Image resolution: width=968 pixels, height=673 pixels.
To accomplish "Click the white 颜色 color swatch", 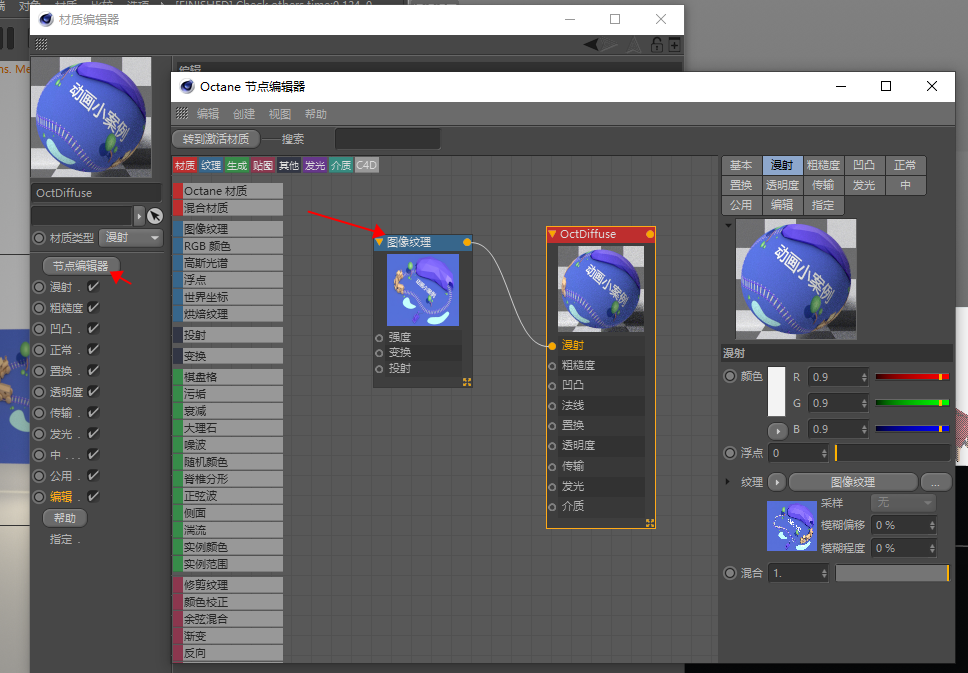I will [x=778, y=391].
